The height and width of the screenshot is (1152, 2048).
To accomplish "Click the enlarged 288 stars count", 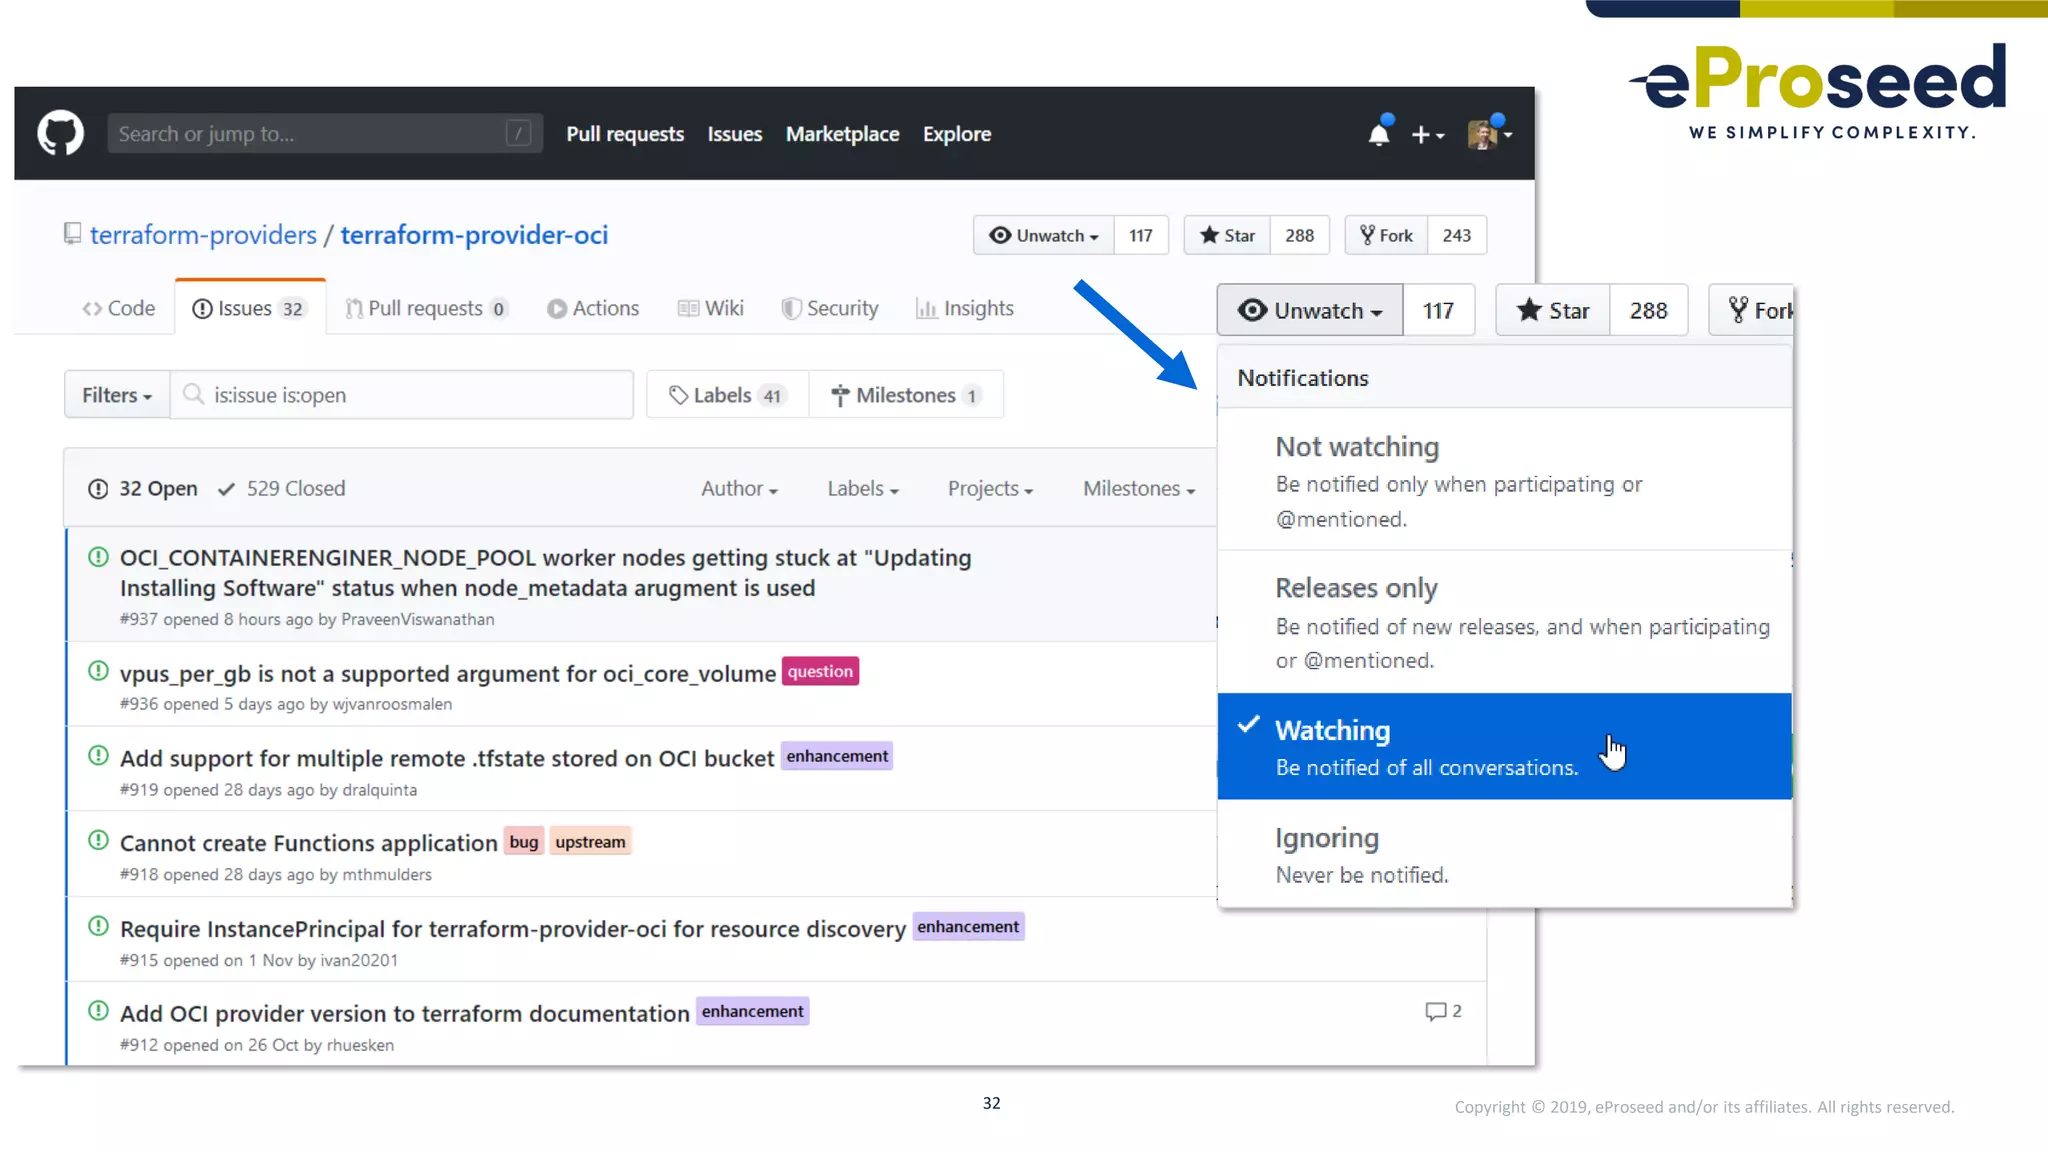I will [1649, 310].
